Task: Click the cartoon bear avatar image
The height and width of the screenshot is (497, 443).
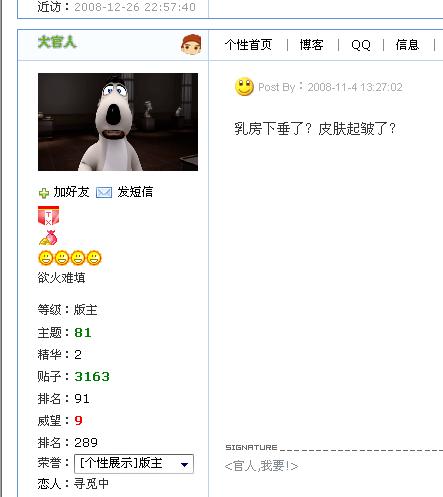Action: (x=118, y=122)
